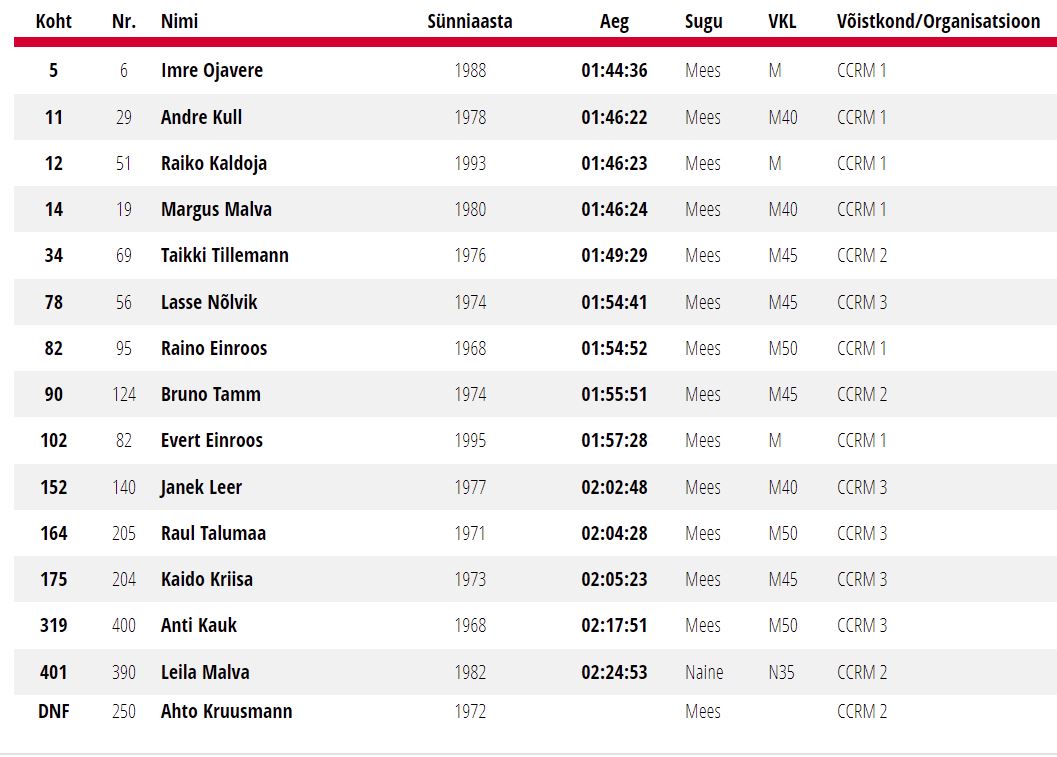Click Bruno Tamm's name
Screen dimensions: 1057x757
[210, 394]
